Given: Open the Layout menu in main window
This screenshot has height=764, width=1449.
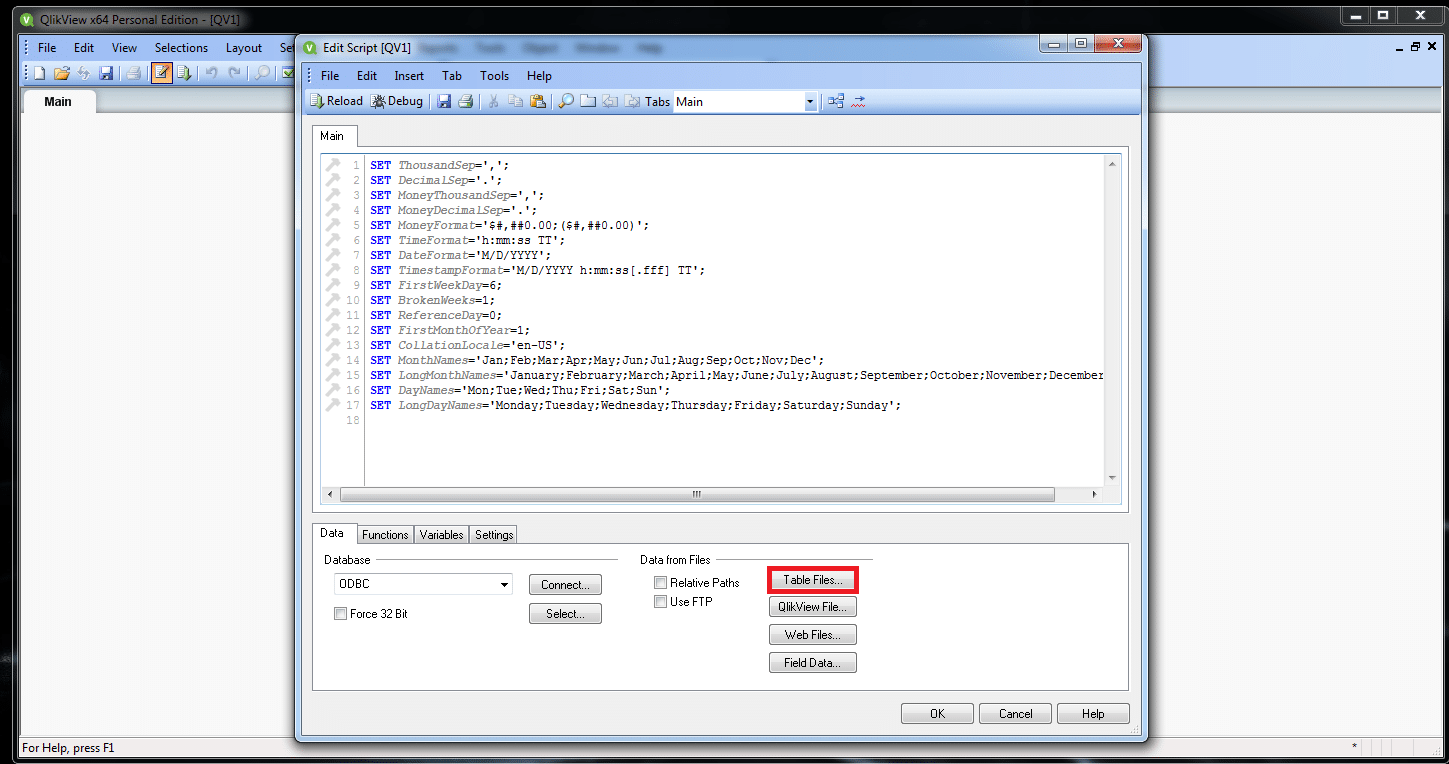Looking at the screenshot, I should click(244, 47).
